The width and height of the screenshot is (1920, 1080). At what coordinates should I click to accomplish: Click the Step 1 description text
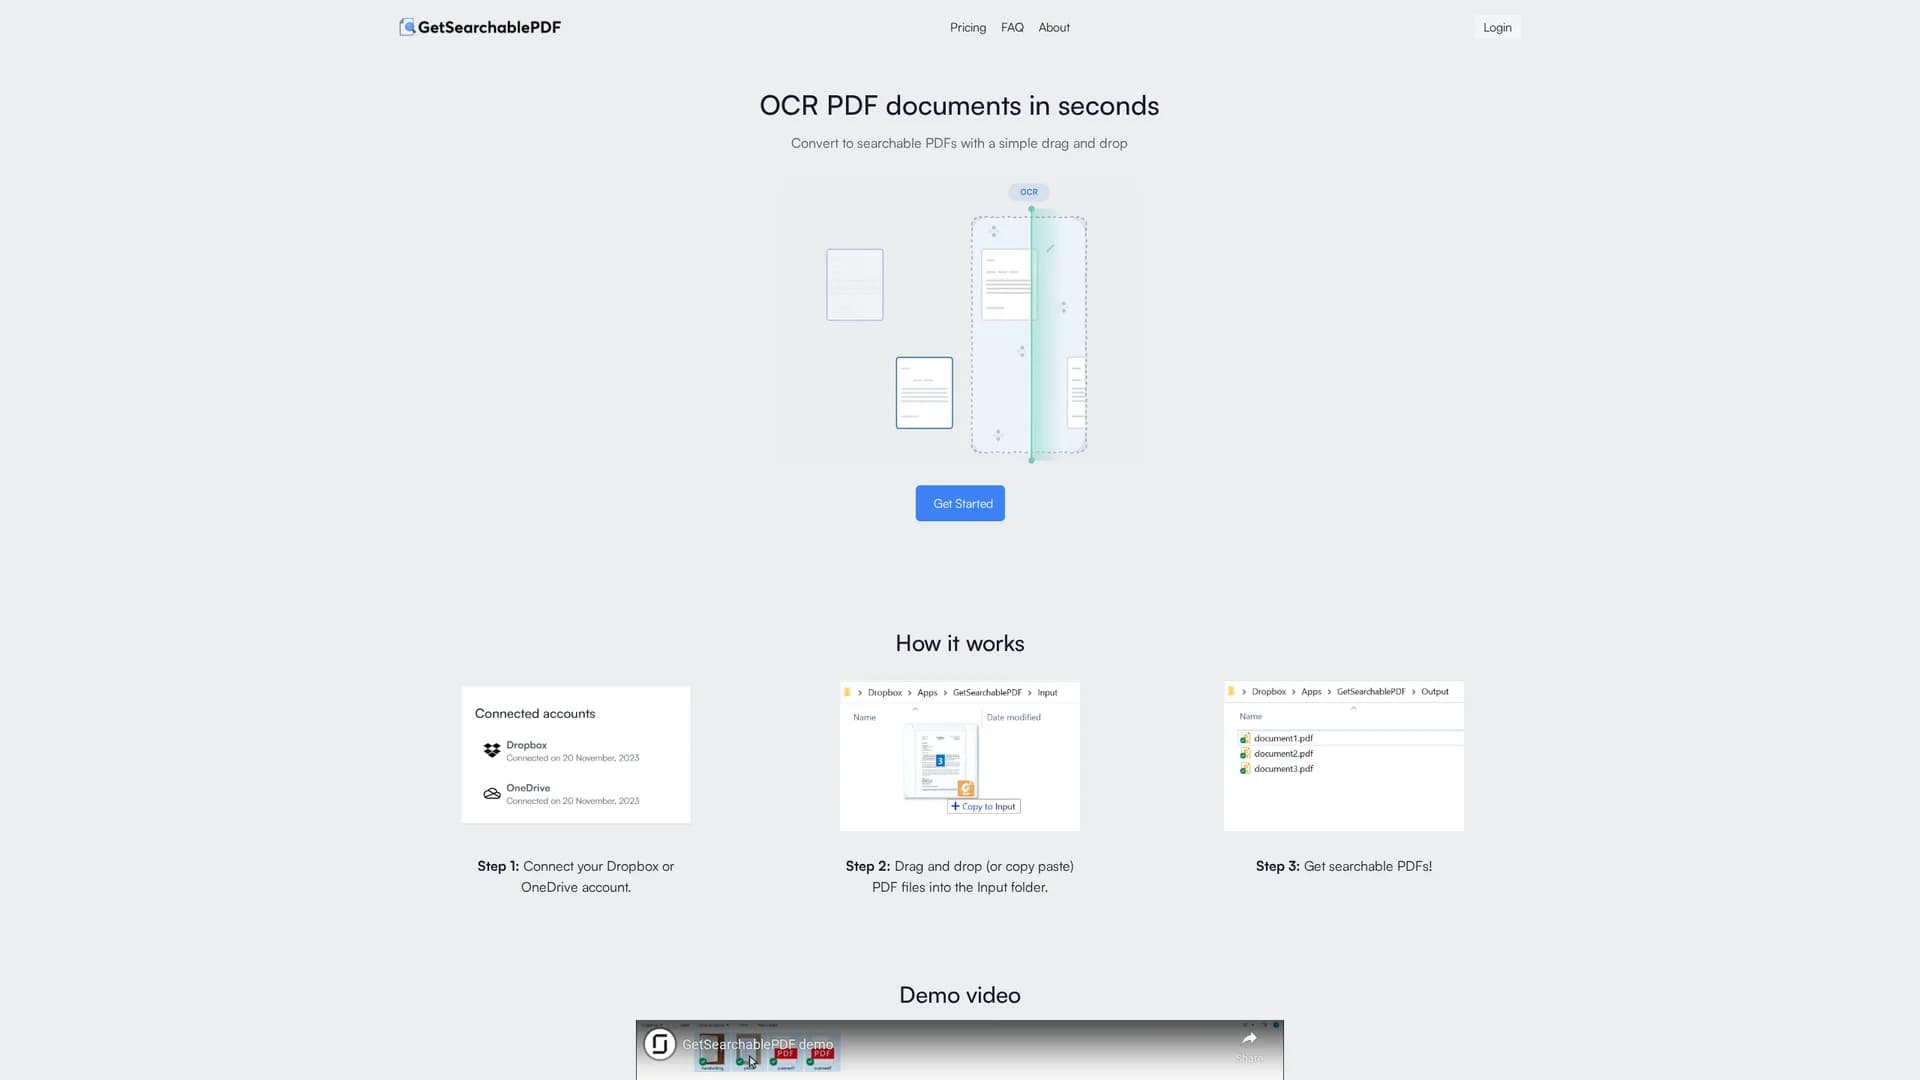576,877
